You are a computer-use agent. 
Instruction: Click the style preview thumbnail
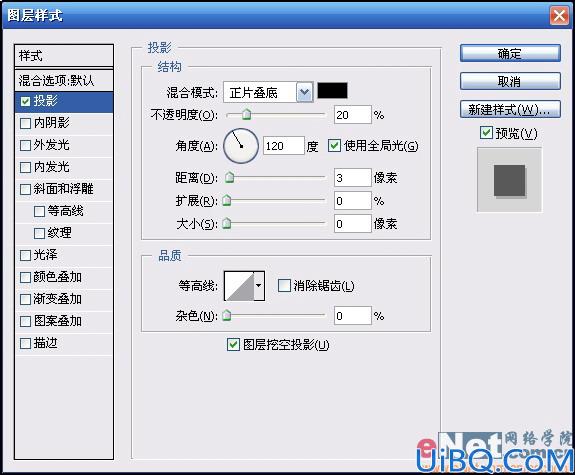point(509,180)
